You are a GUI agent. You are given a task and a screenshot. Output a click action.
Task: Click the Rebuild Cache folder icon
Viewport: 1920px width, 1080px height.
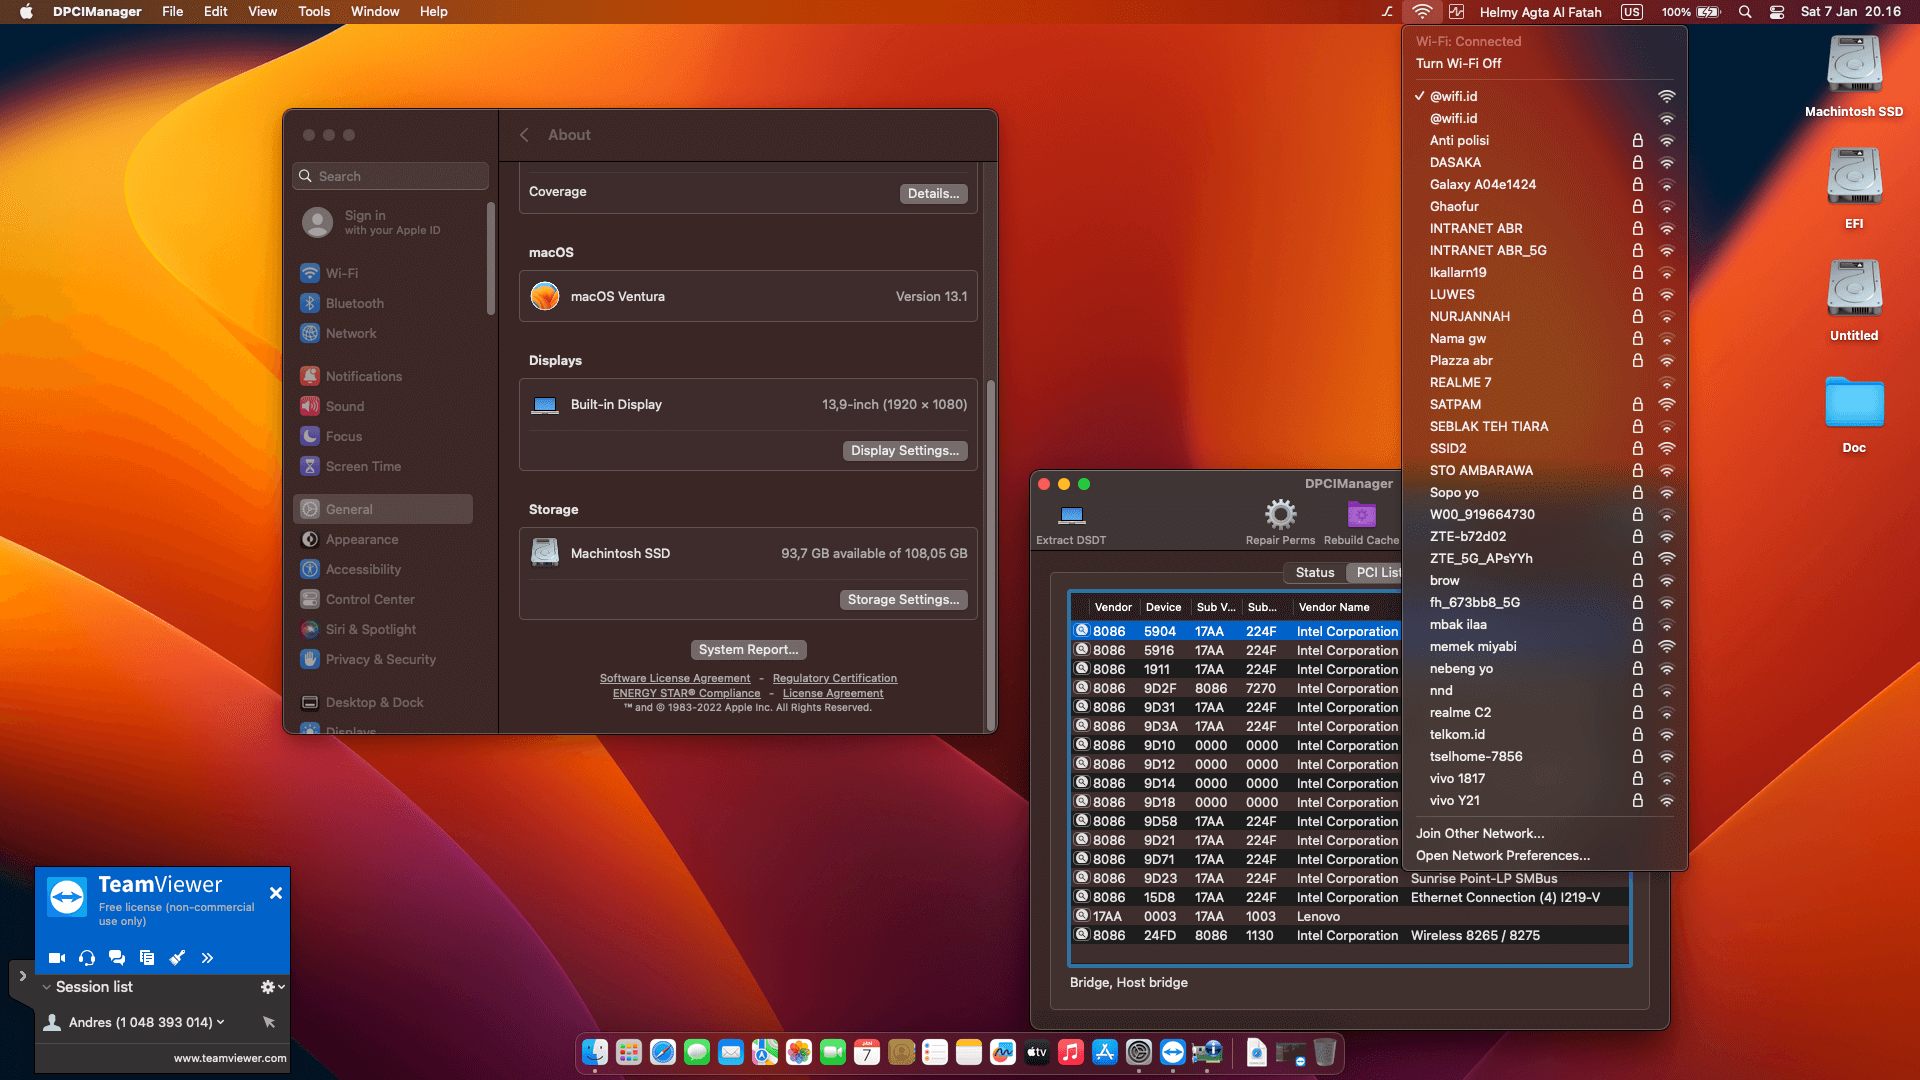1360,515
